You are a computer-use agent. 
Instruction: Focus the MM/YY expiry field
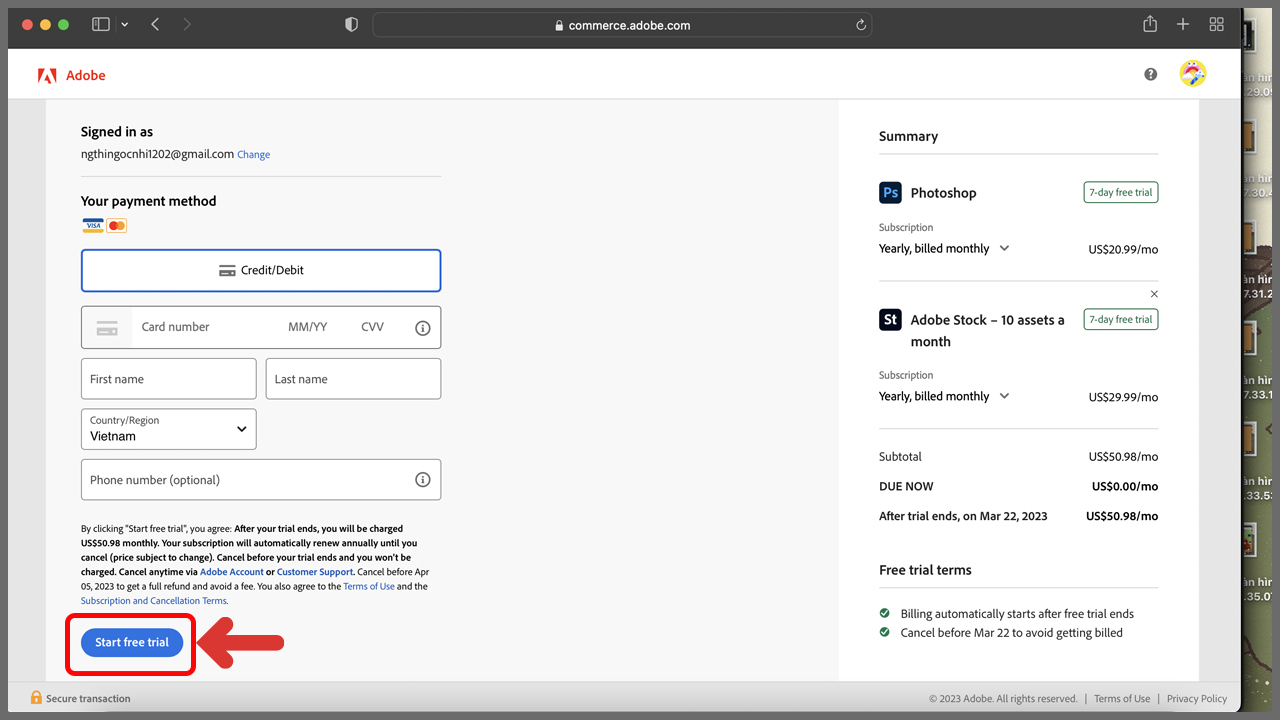[308, 327]
